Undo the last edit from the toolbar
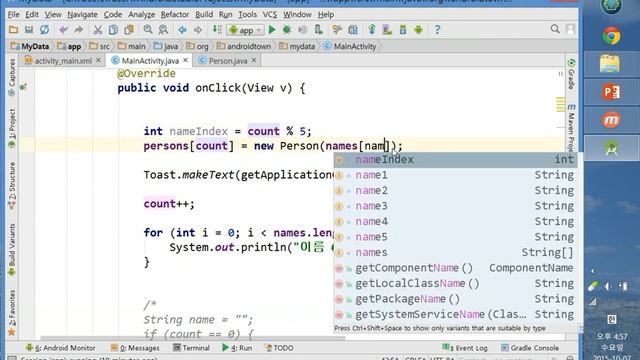This screenshot has height=360, width=640. (x=63, y=30)
